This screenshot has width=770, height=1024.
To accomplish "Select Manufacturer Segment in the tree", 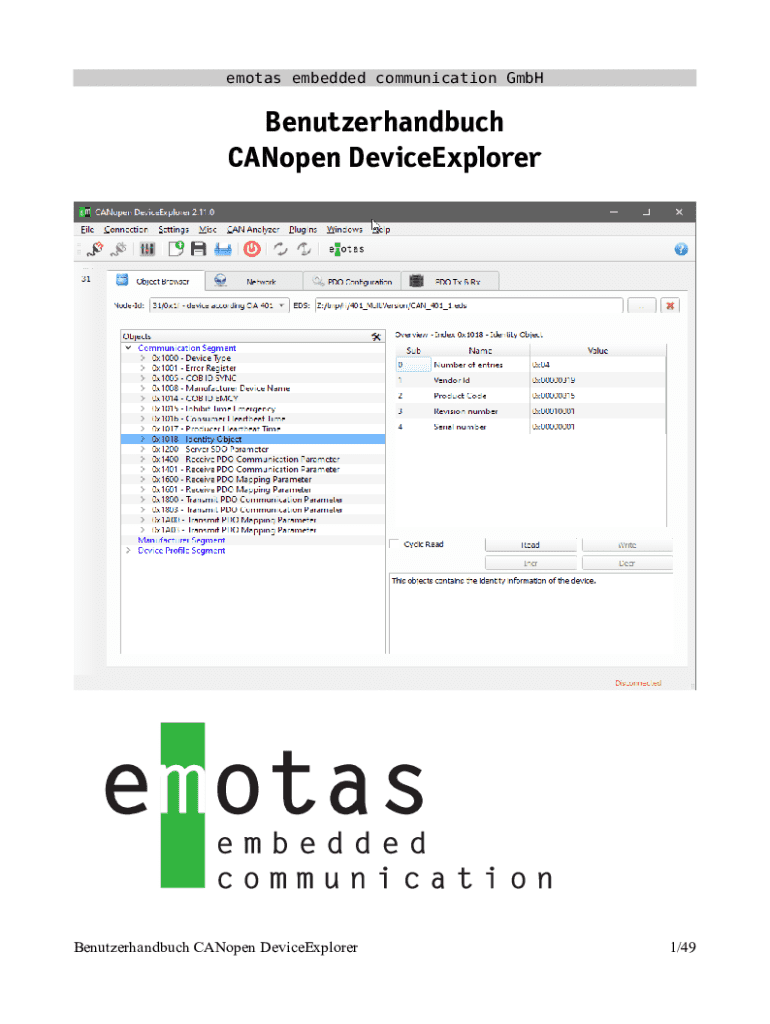I will click(x=181, y=540).
